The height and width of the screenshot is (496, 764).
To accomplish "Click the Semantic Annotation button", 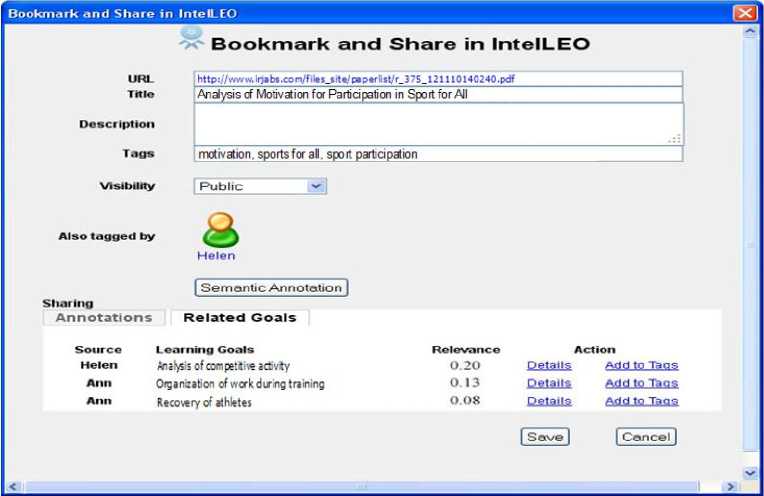I will 271,287.
